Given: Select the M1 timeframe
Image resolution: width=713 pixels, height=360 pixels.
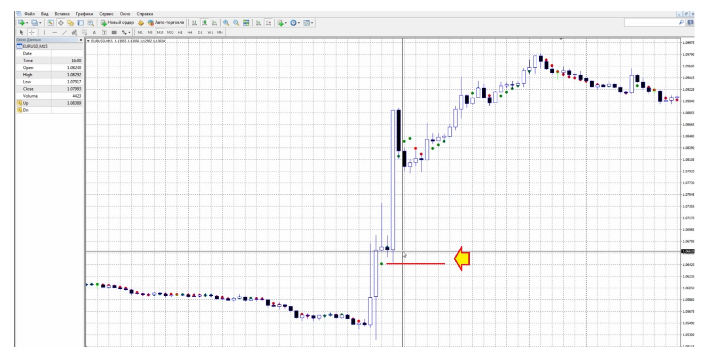Looking at the screenshot, I should tap(140, 32).
